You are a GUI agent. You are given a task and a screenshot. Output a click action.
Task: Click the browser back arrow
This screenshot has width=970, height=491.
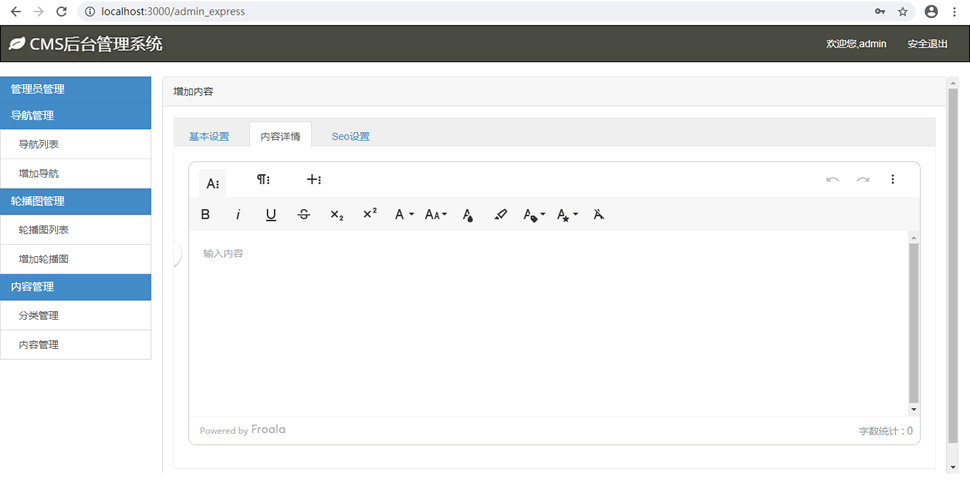(x=15, y=11)
